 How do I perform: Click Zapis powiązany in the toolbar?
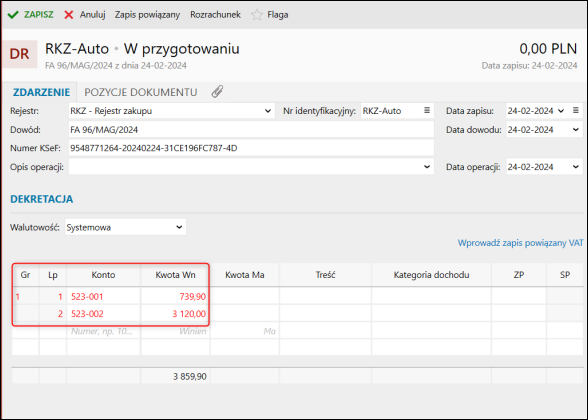(x=147, y=15)
